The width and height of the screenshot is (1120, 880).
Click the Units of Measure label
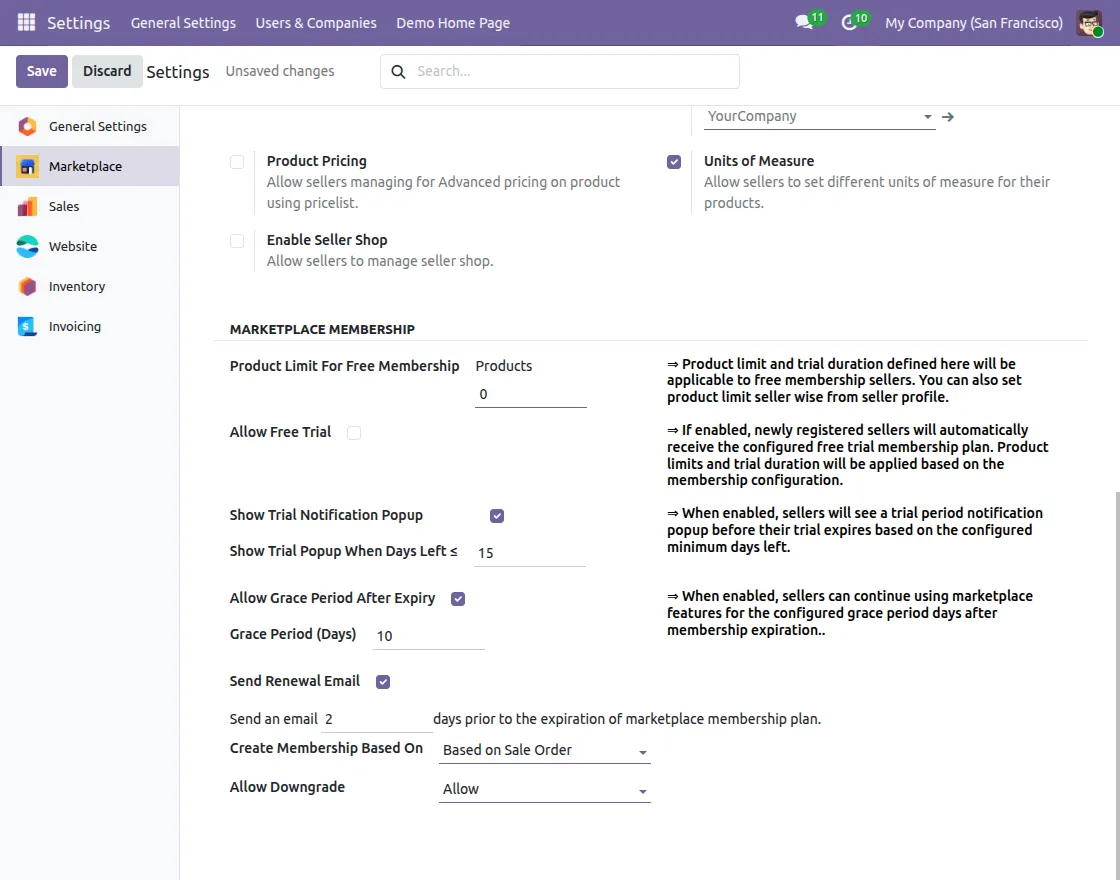(759, 161)
